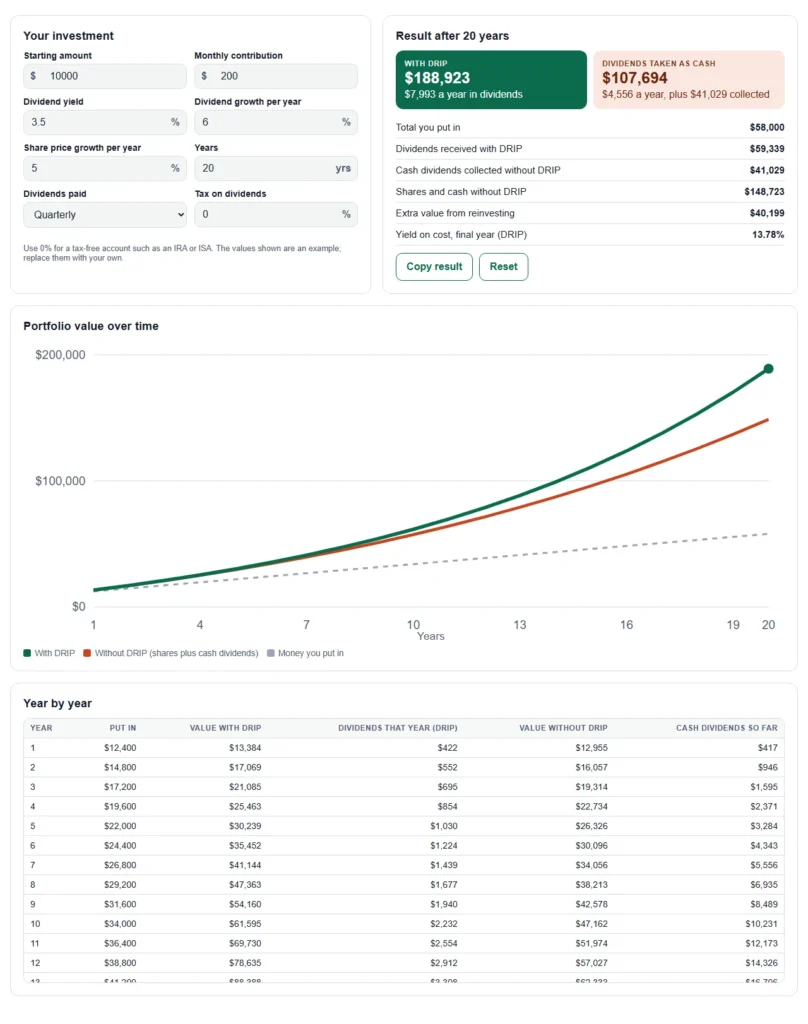The width and height of the screenshot is (808, 1024).
Task: Click year 7 dividends cell $1,439
Action: (444, 865)
